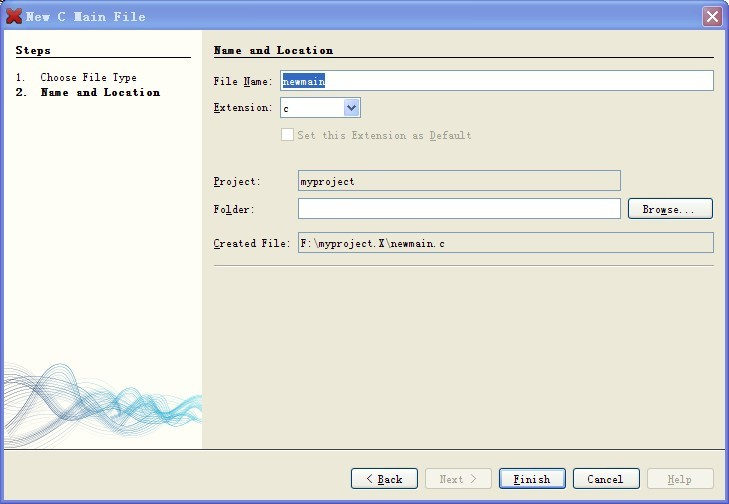Screen dimensions: 729x504
Task: Click the Created File label
Action: 252,243
